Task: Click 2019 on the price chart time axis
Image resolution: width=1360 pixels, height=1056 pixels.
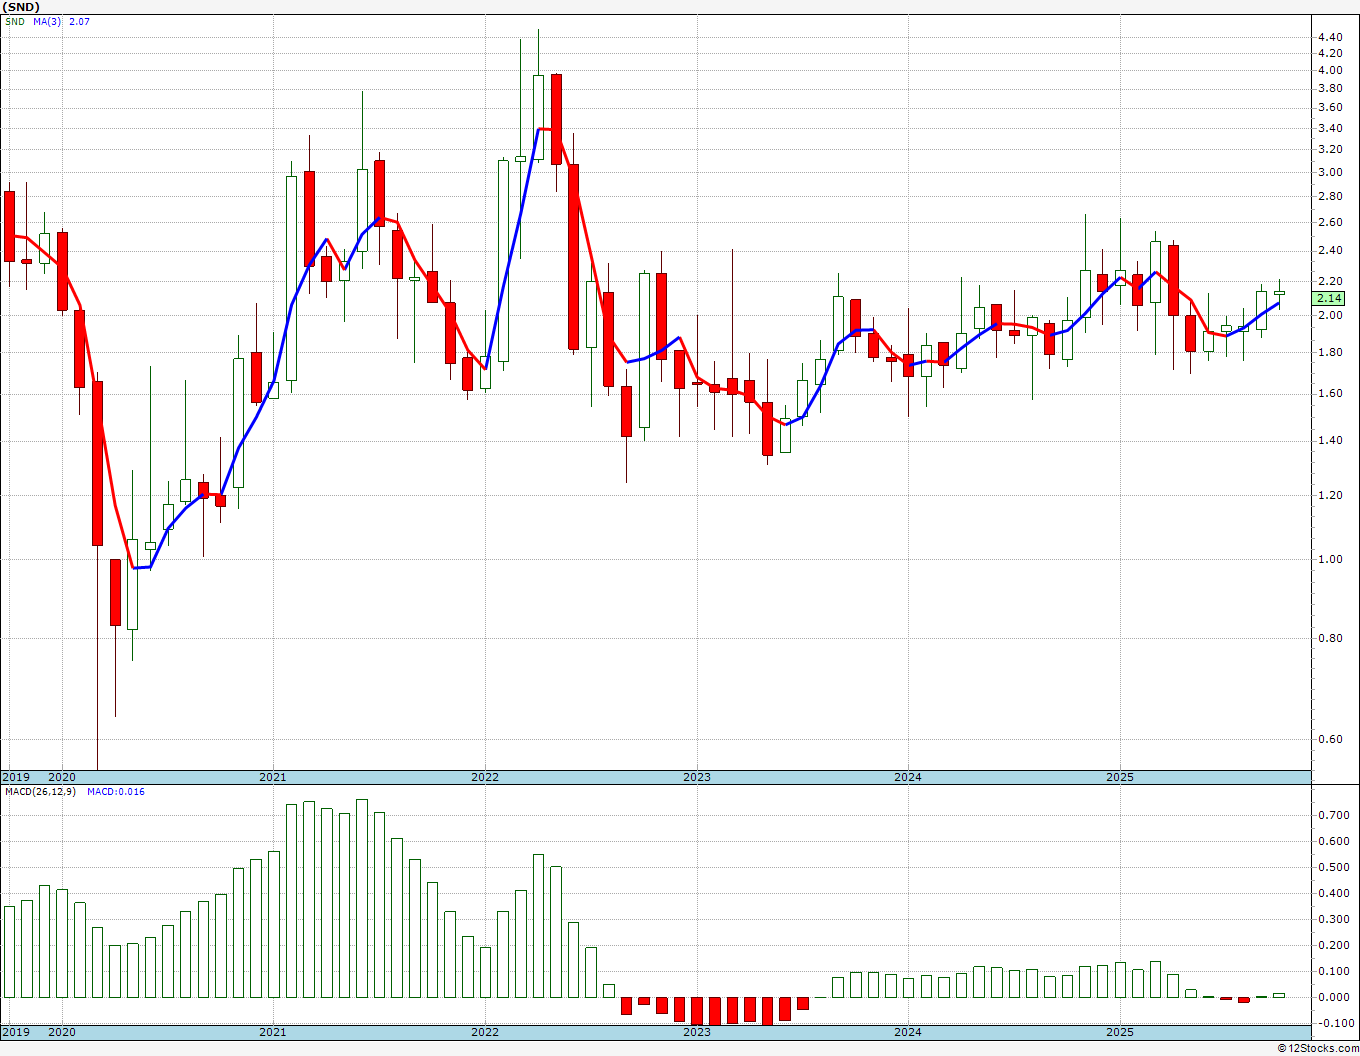Action: click(16, 777)
